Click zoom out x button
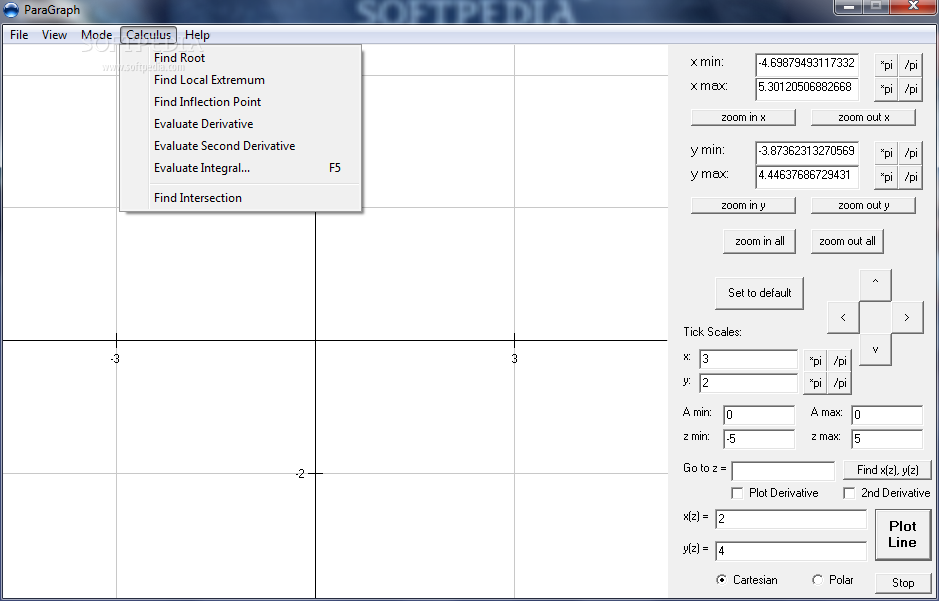The width and height of the screenshot is (939, 601). [x=863, y=117]
